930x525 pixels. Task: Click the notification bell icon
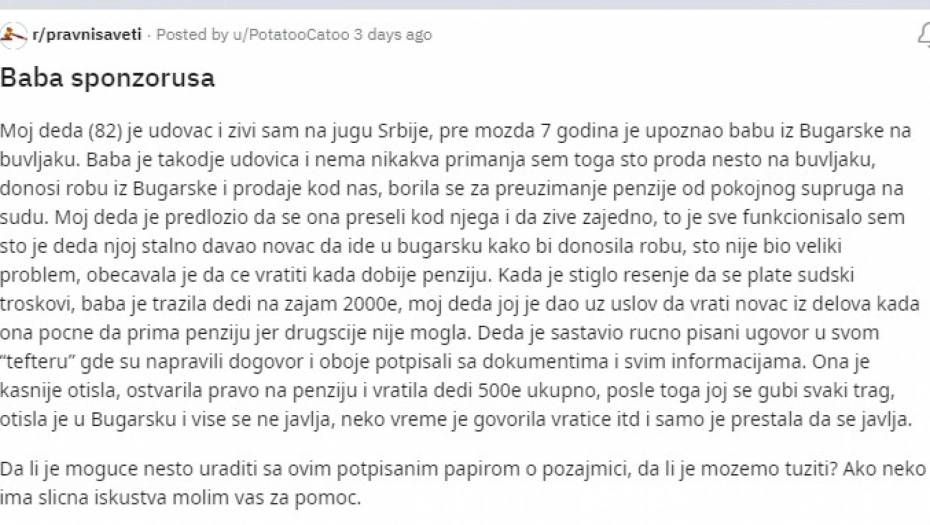pos(923,35)
